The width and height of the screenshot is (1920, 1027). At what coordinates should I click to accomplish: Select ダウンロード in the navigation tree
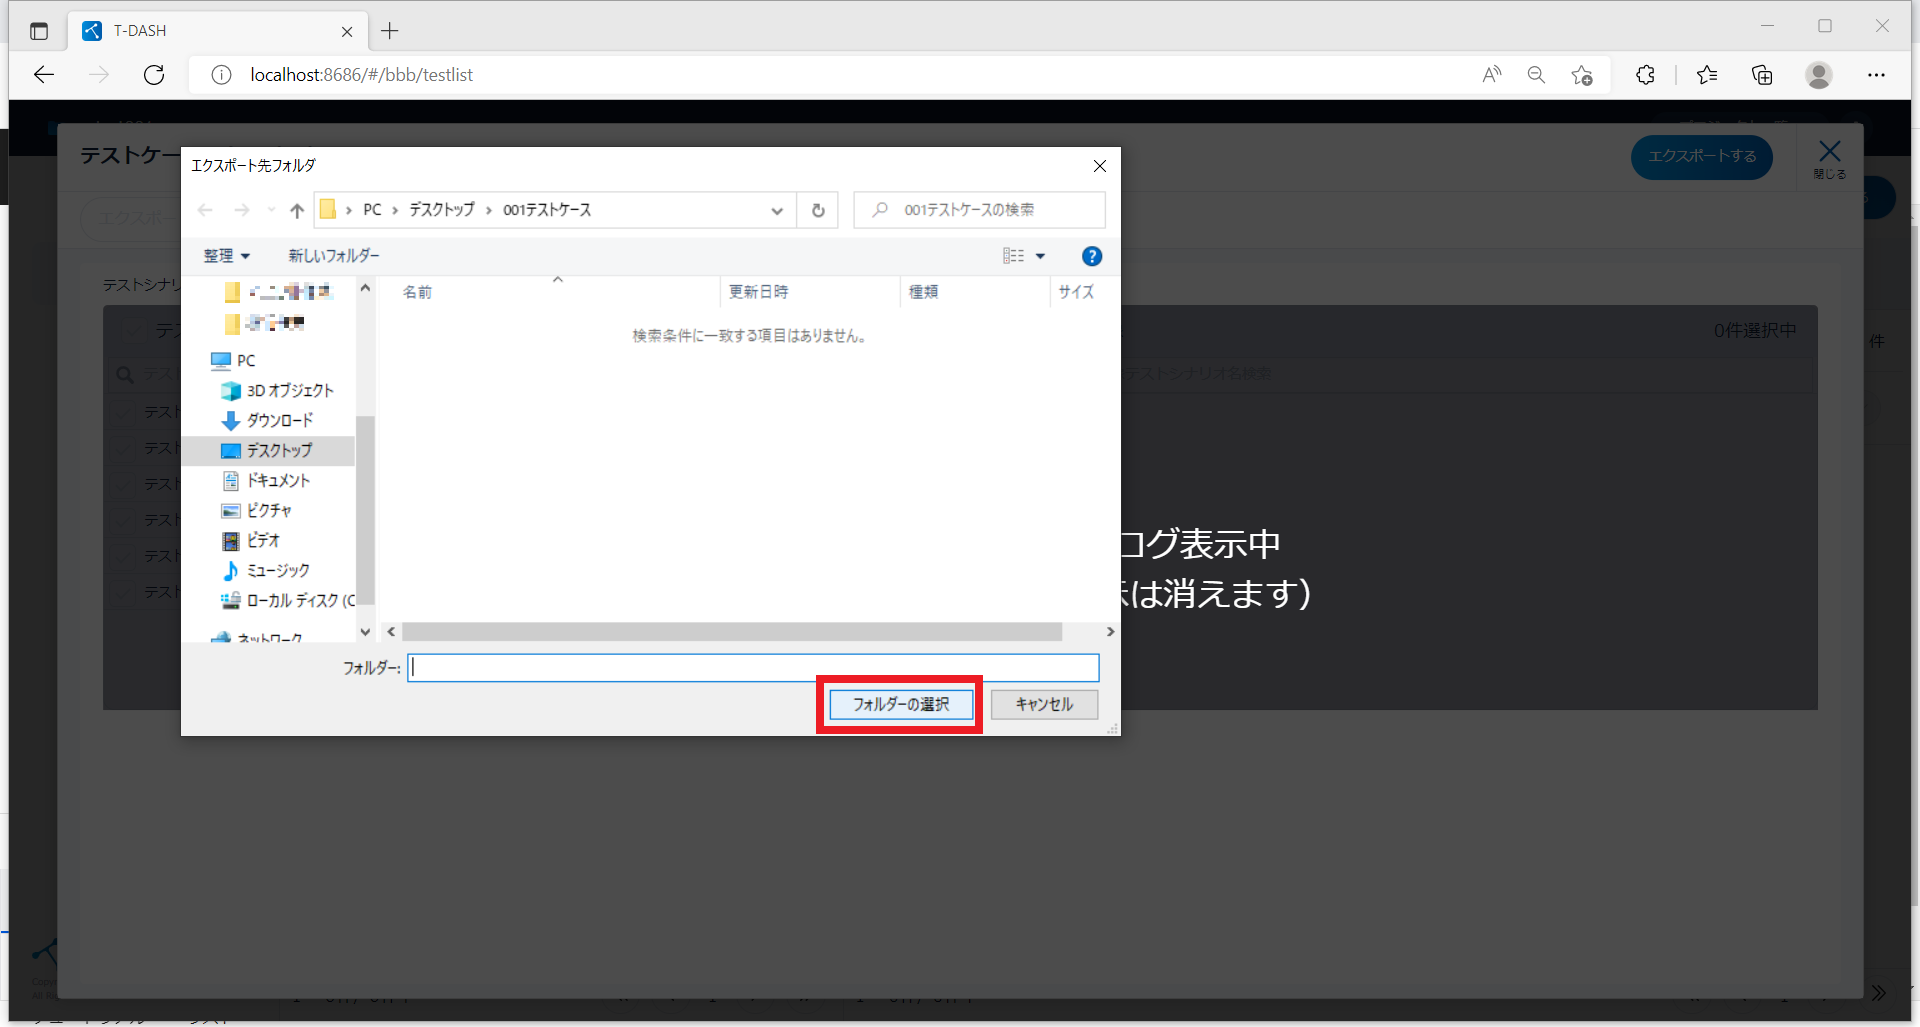(x=279, y=421)
